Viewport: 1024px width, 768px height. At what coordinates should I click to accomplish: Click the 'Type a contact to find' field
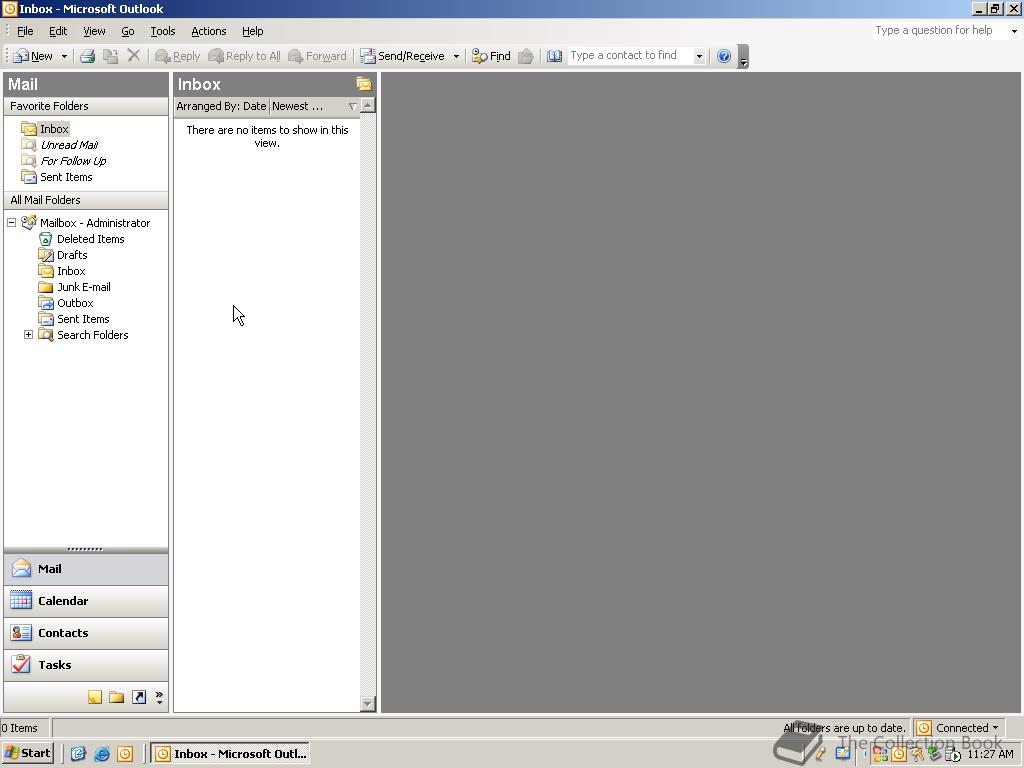tap(630, 56)
